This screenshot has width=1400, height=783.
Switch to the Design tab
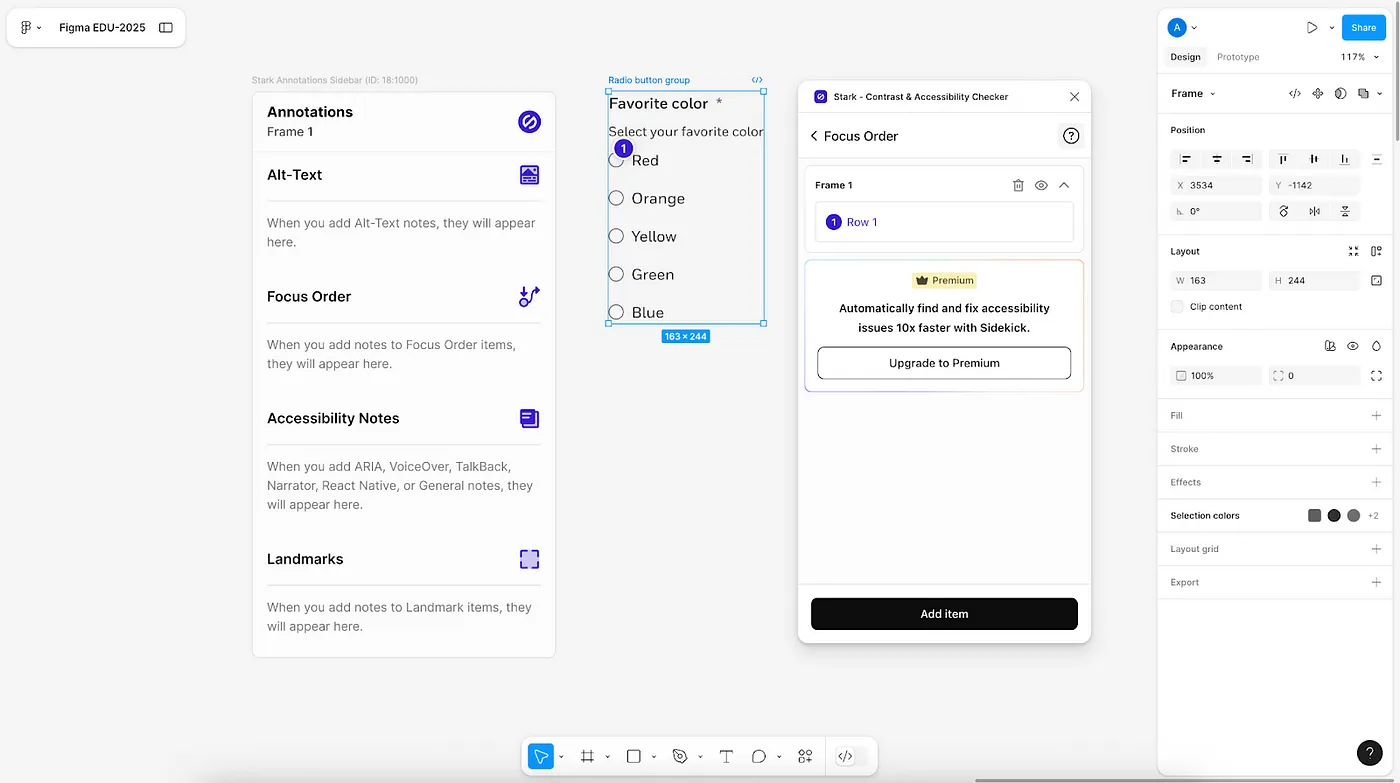1185,57
